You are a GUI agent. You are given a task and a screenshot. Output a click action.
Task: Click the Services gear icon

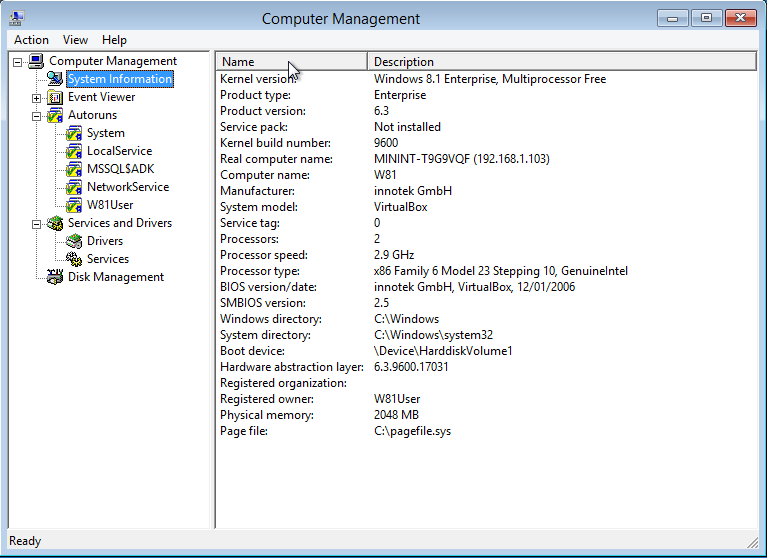click(74, 259)
